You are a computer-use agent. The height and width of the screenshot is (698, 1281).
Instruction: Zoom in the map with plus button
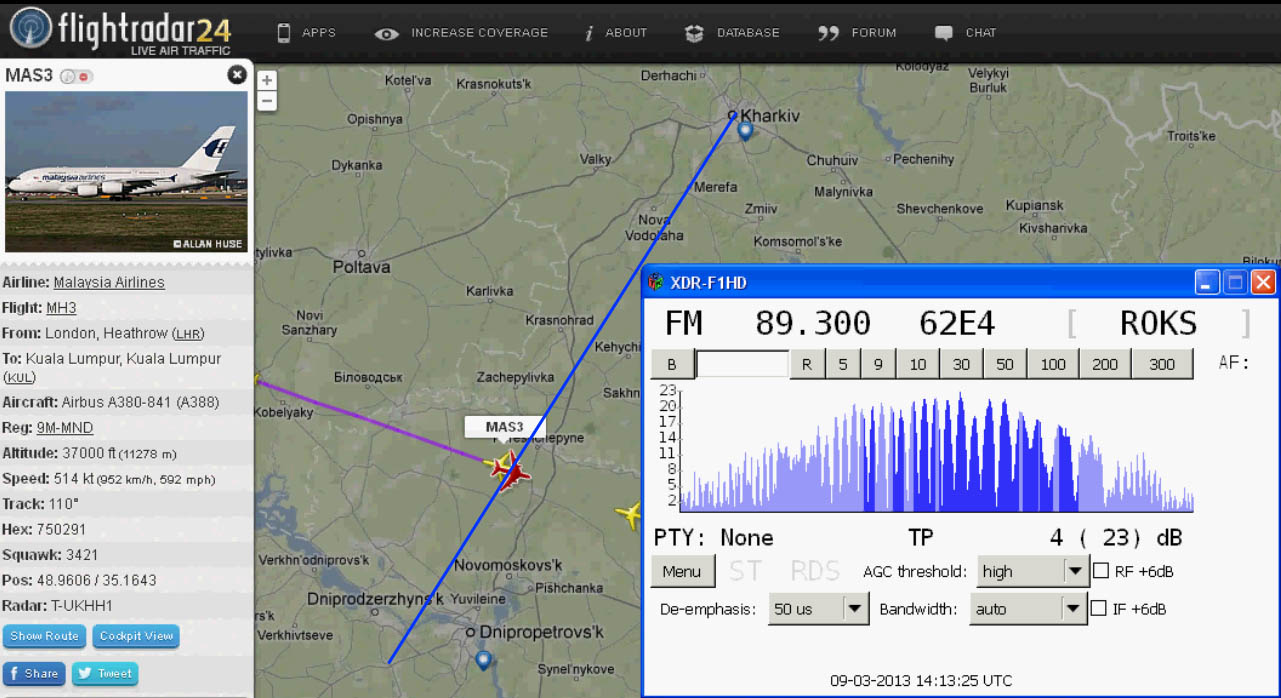(x=267, y=81)
